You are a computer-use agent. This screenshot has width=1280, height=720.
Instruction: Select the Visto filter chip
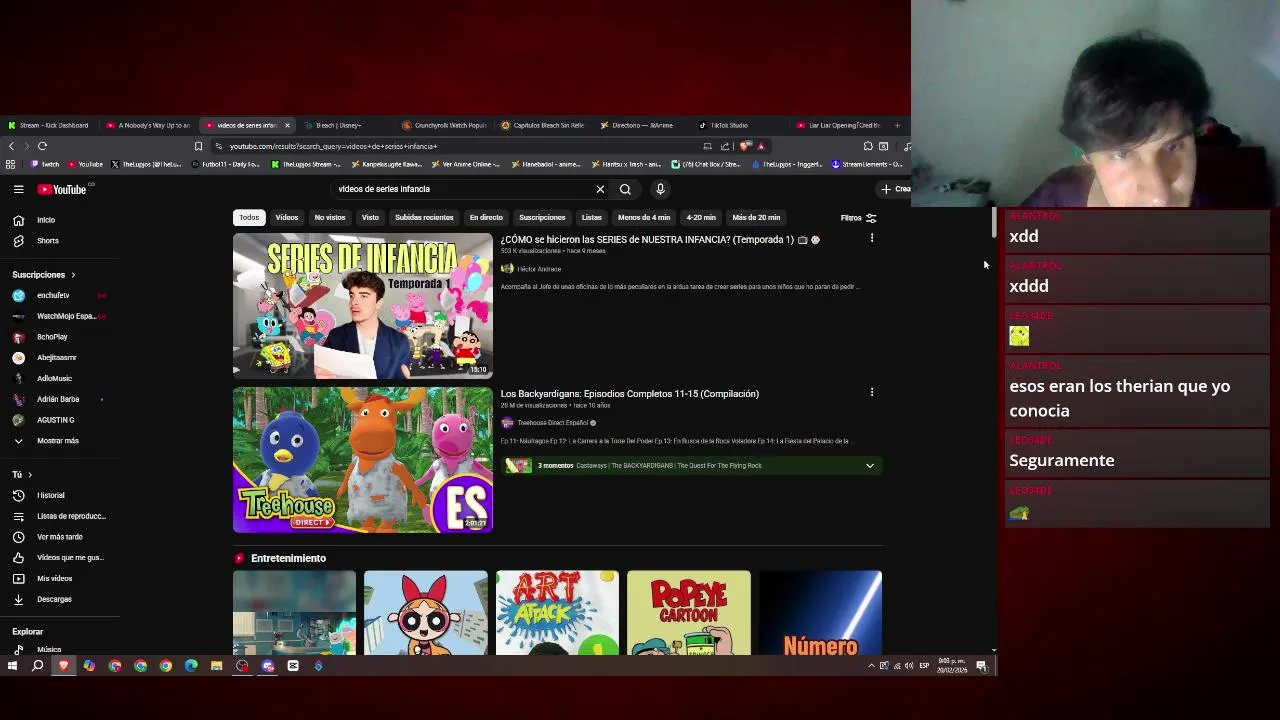pos(370,218)
